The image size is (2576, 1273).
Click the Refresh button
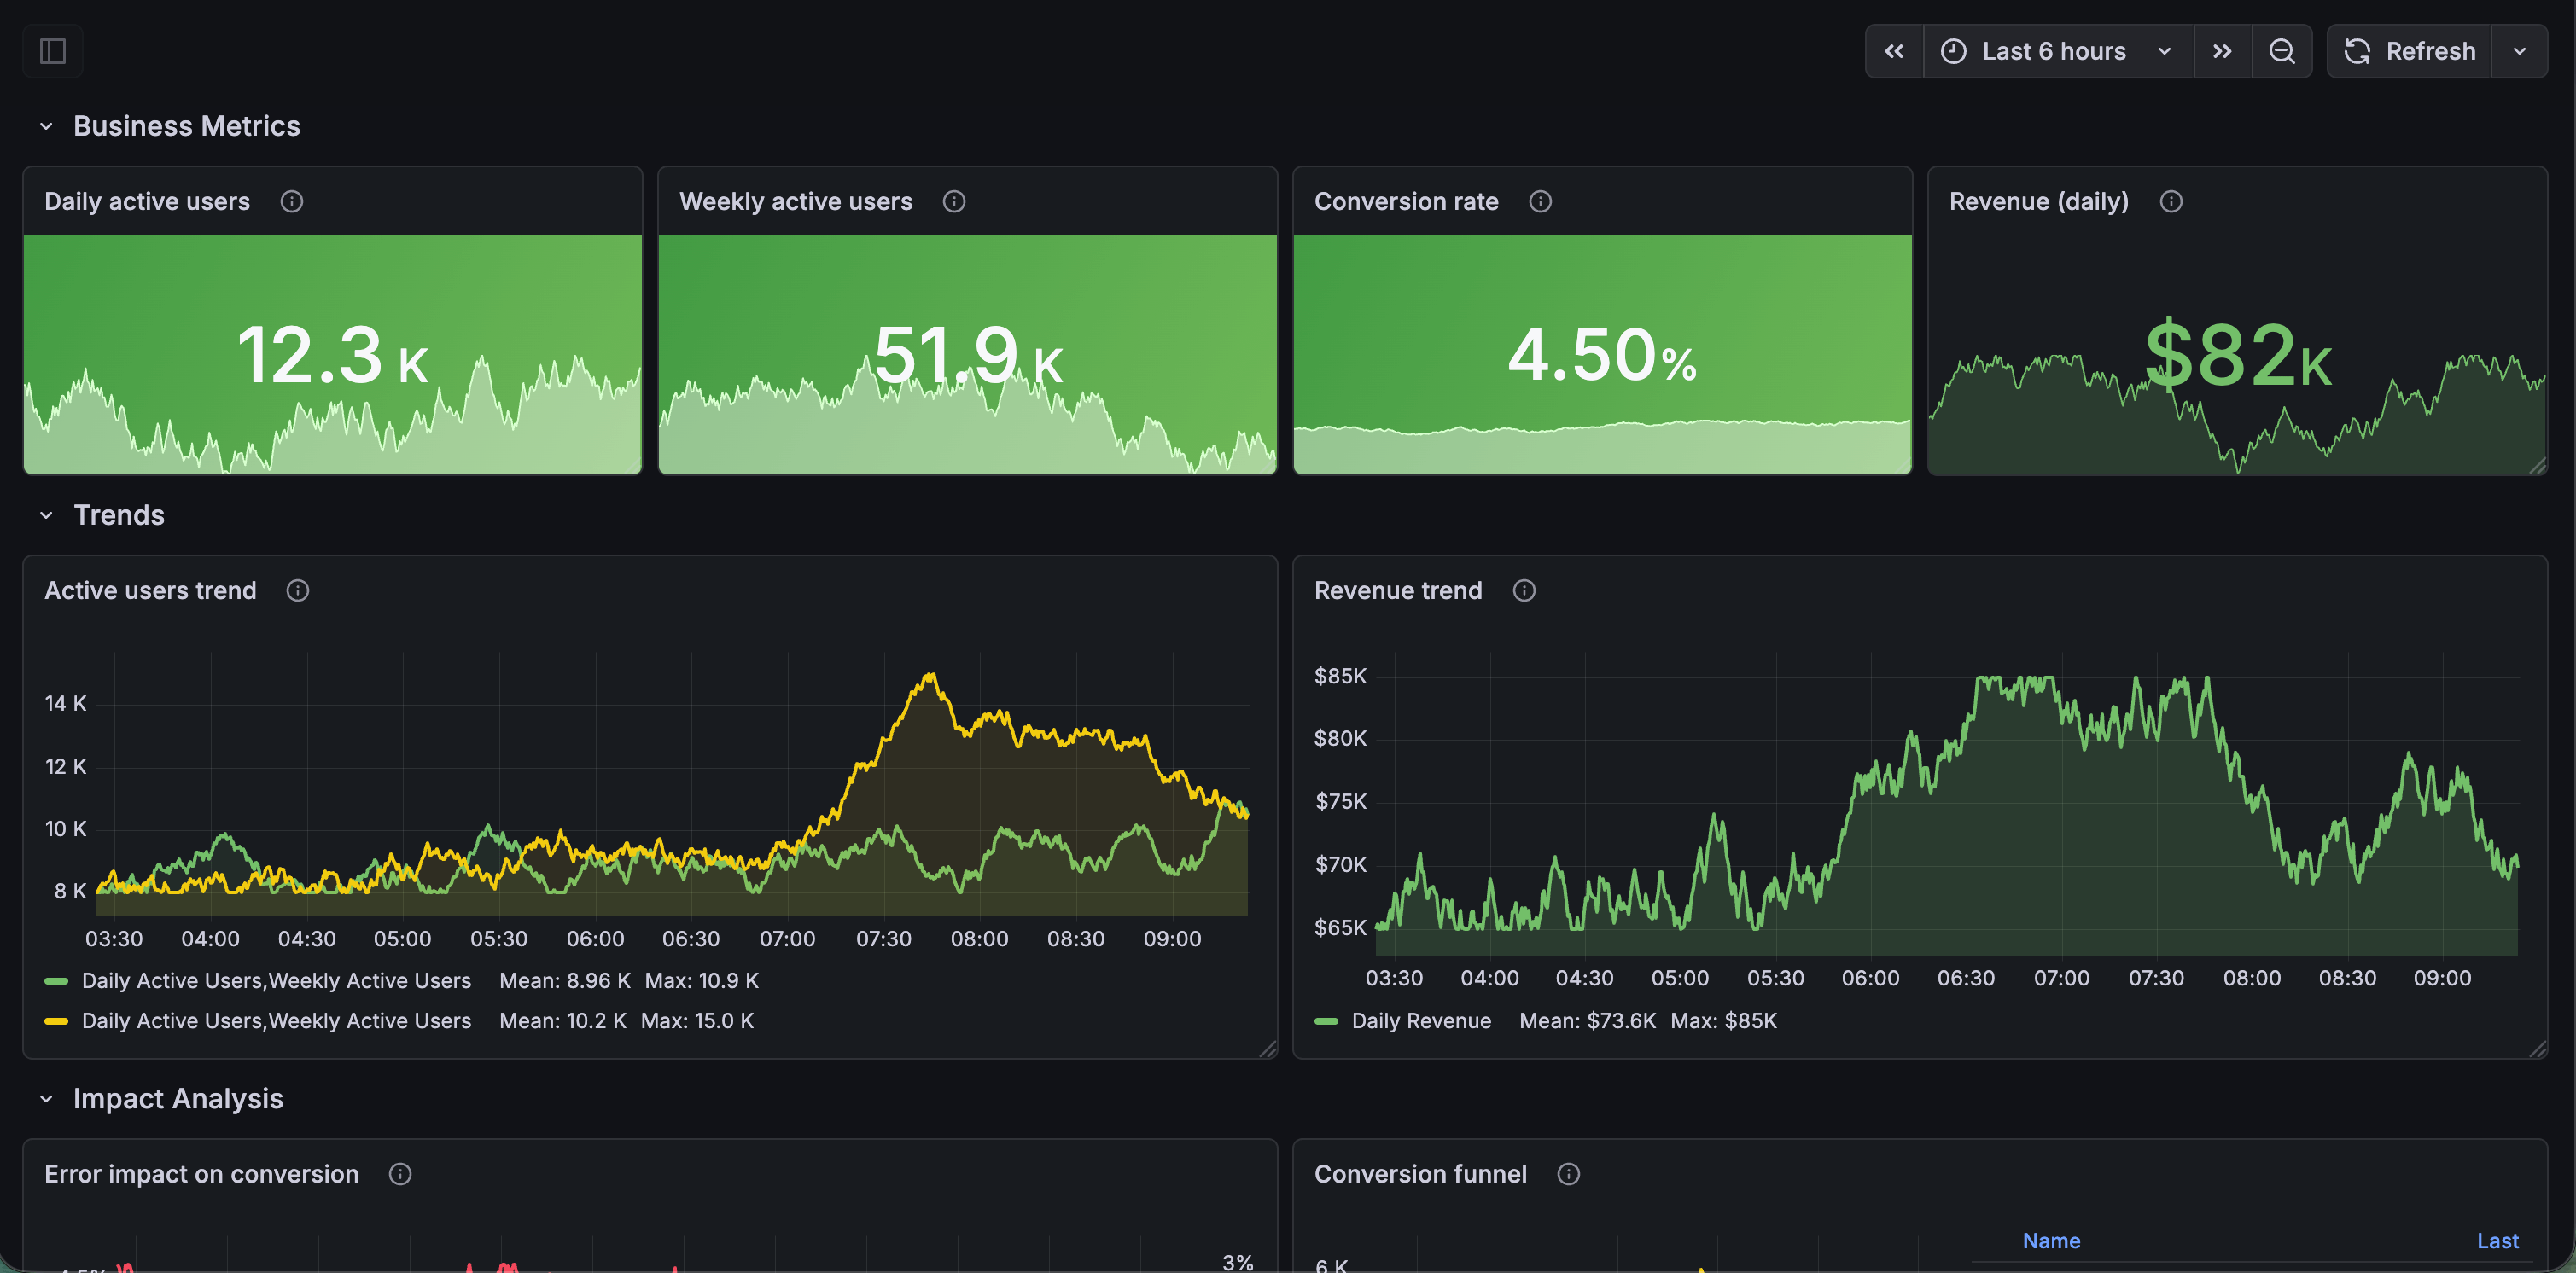point(2410,51)
